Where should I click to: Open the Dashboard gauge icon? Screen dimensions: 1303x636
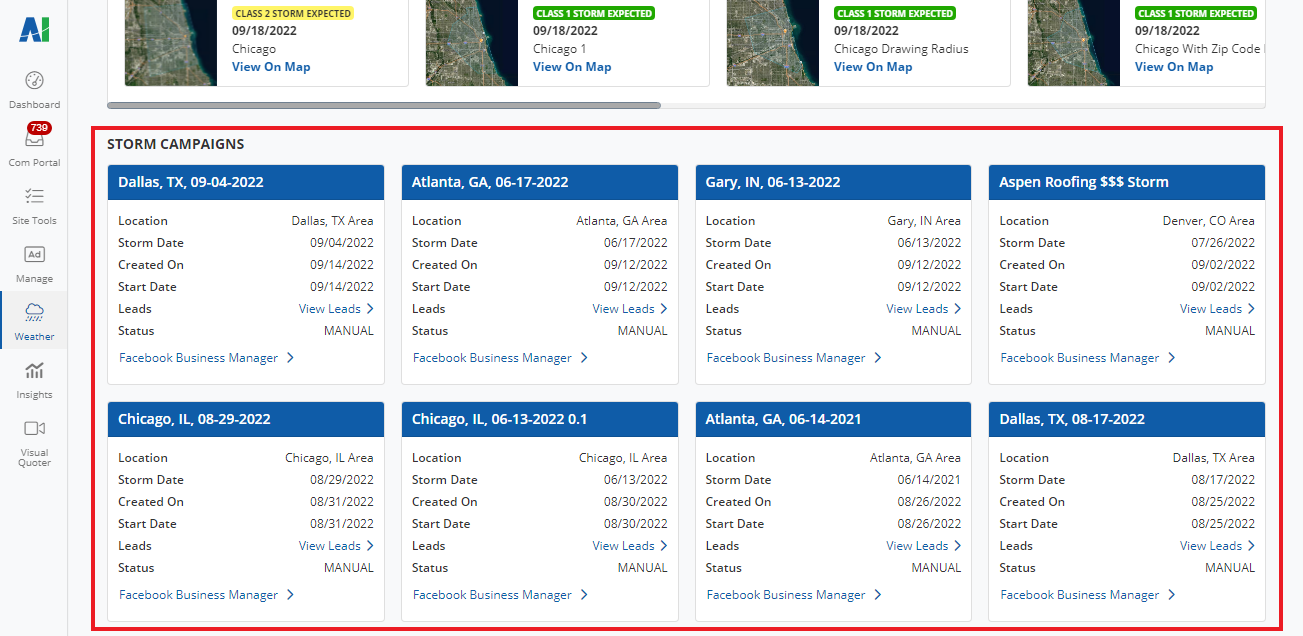[x=34, y=81]
